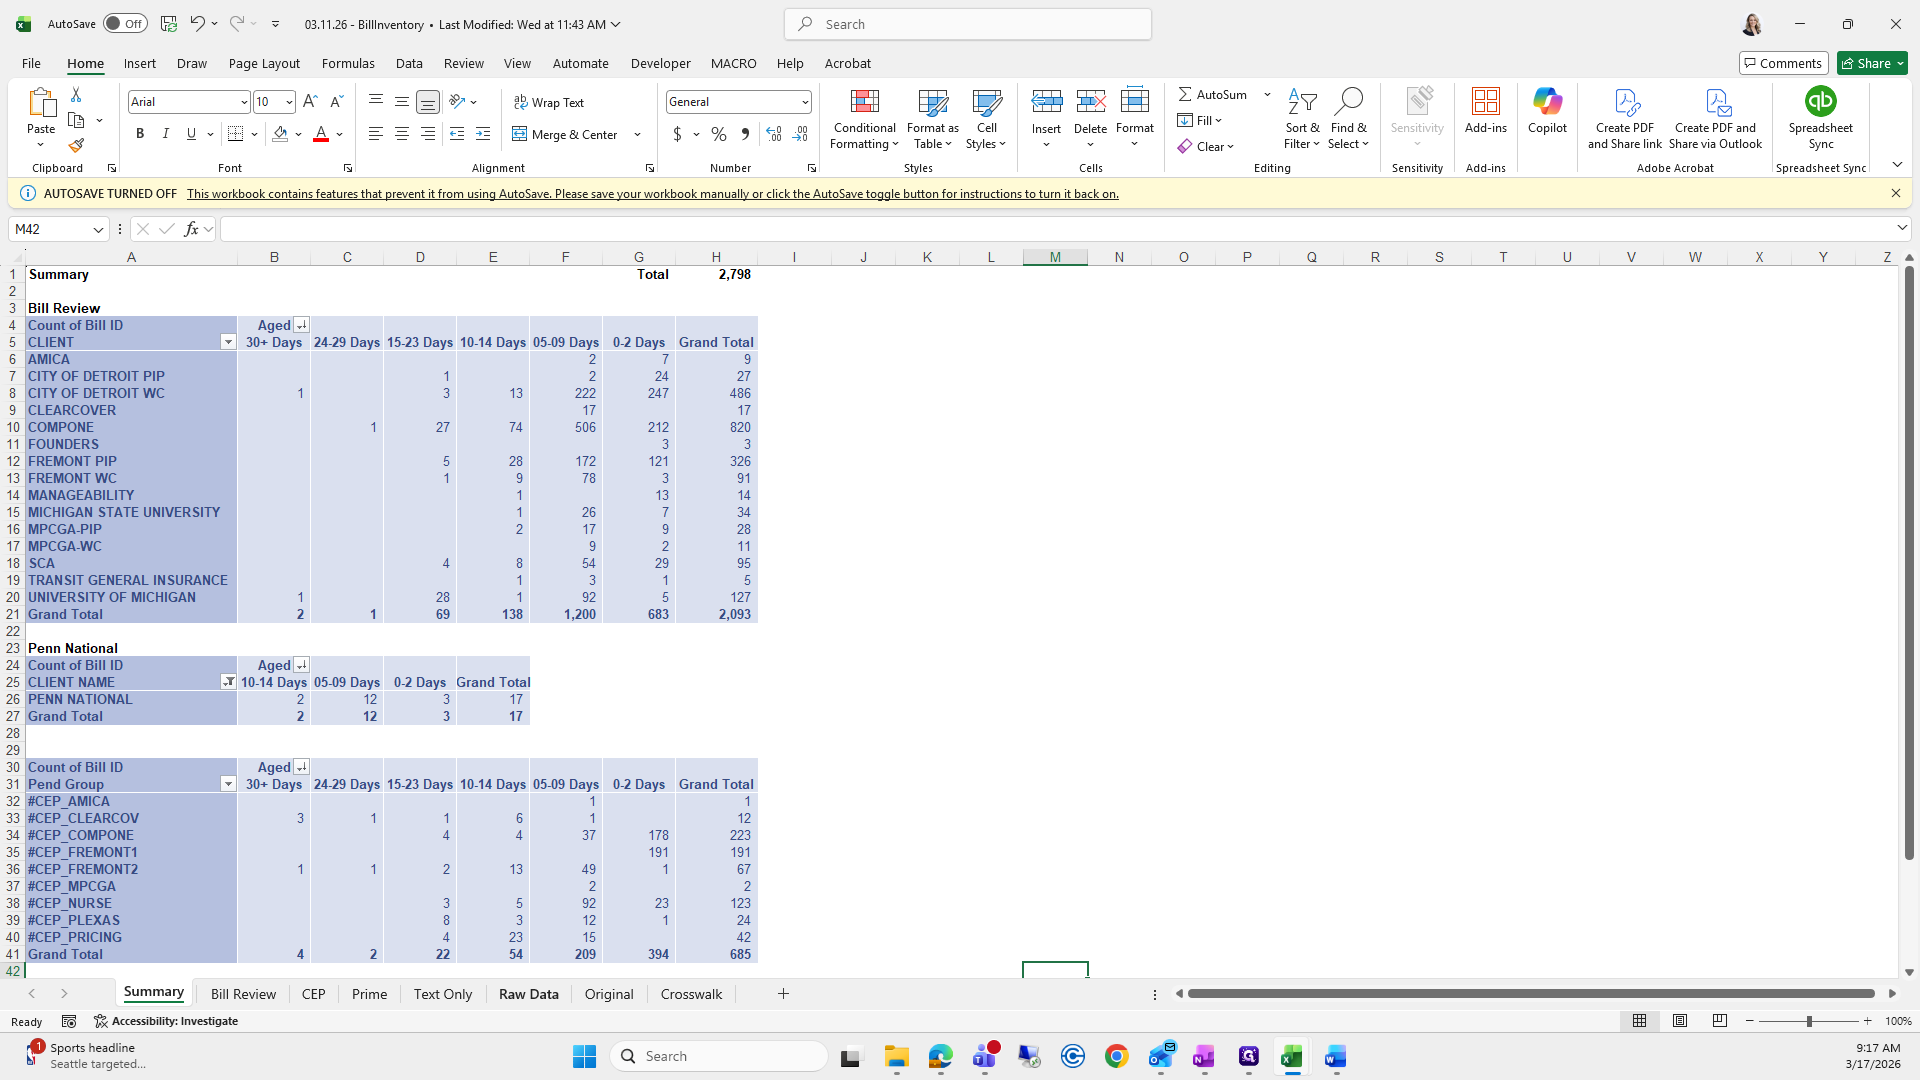Screen dimensions: 1920x1080
Task: Switch to the Raw Data sheet tab
Action: click(528, 994)
